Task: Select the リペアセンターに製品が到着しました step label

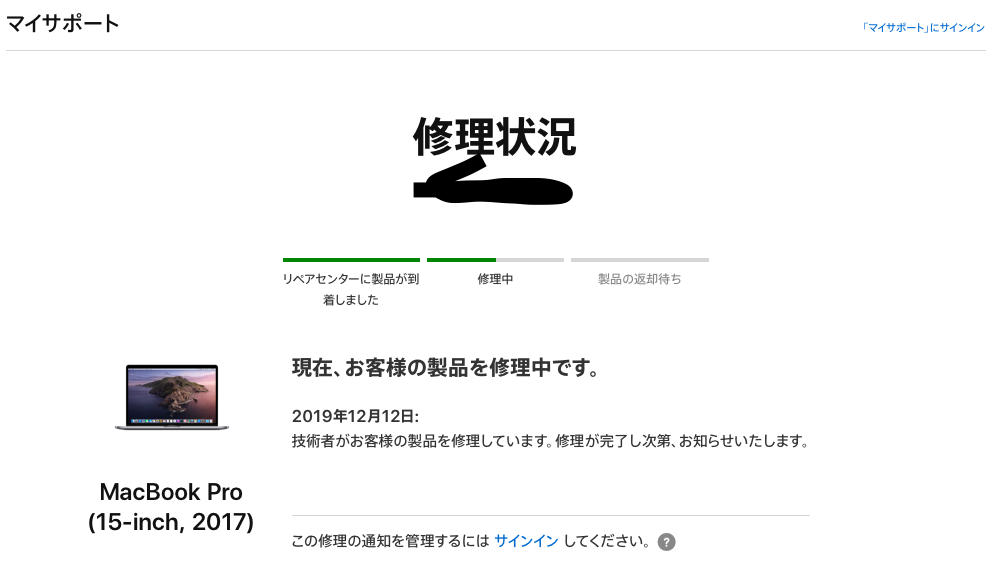Action: 351,289
